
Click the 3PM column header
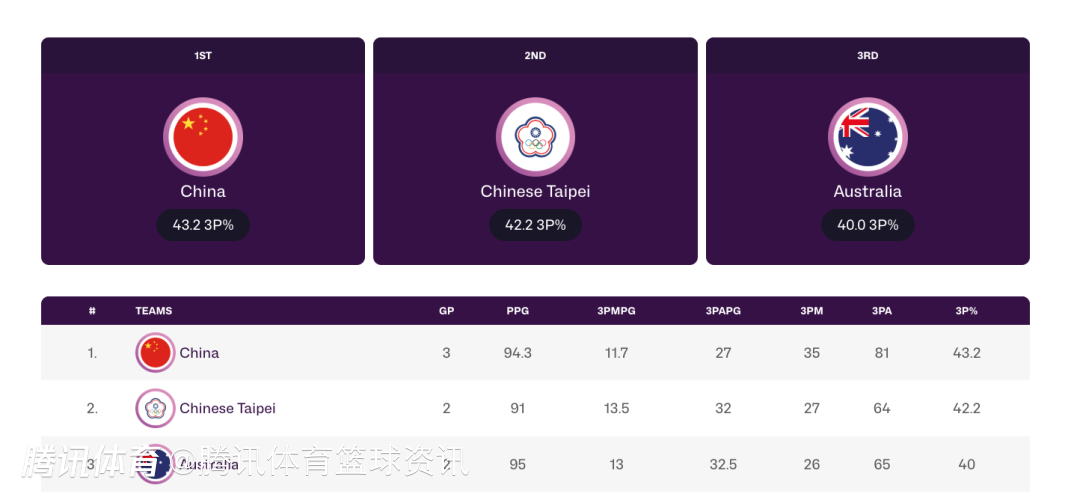point(811,310)
